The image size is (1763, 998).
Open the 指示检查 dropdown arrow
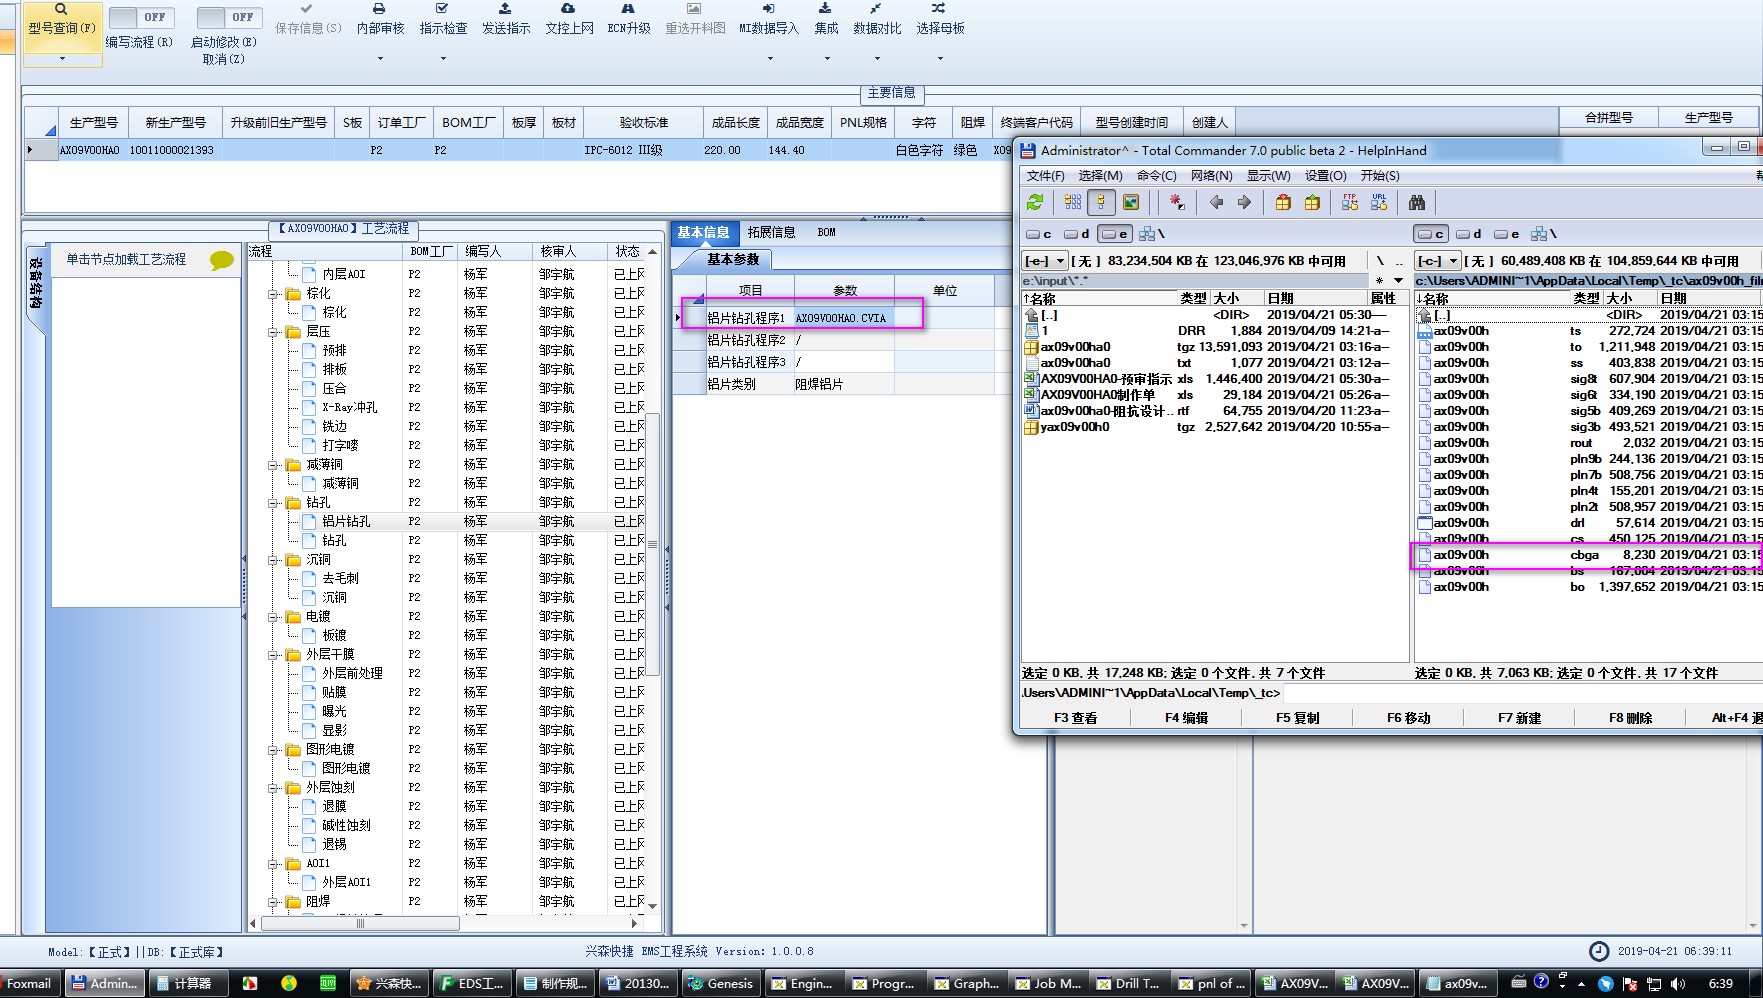point(443,59)
